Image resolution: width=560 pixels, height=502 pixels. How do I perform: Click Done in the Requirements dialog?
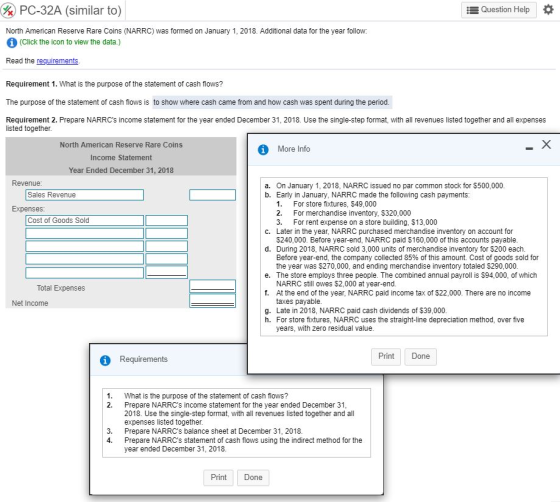(253, 477)
